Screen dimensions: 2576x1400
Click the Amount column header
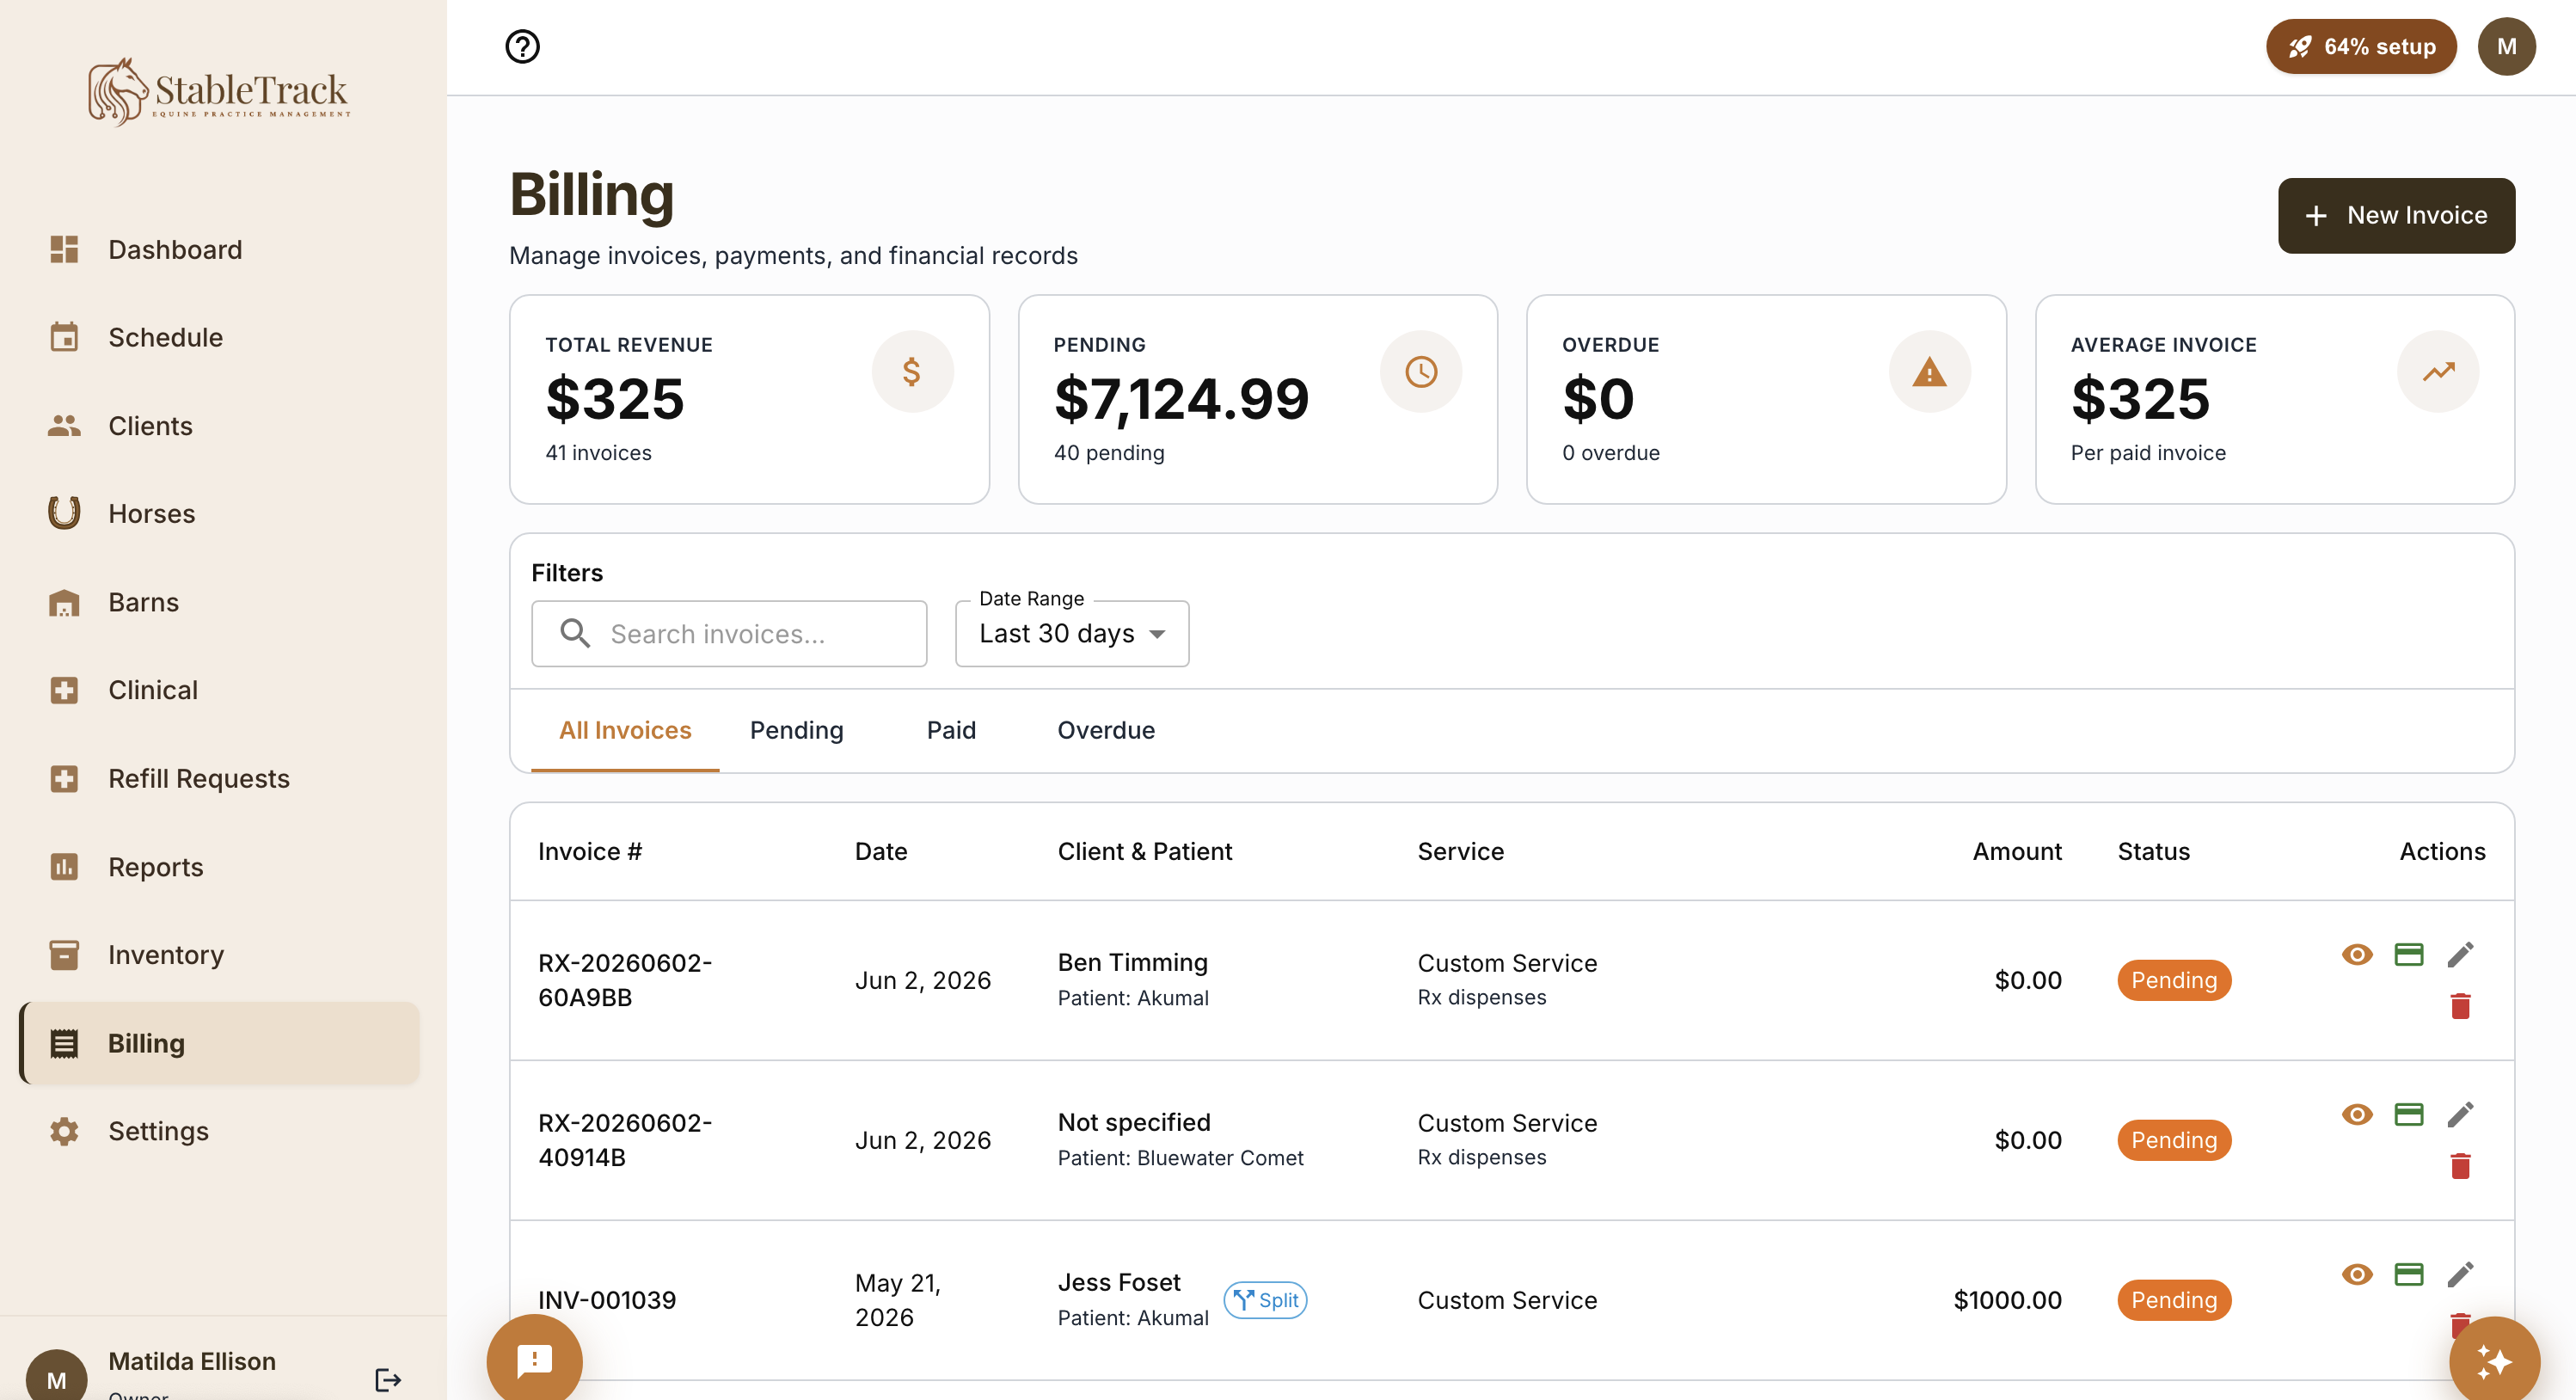click(2016, 851)
